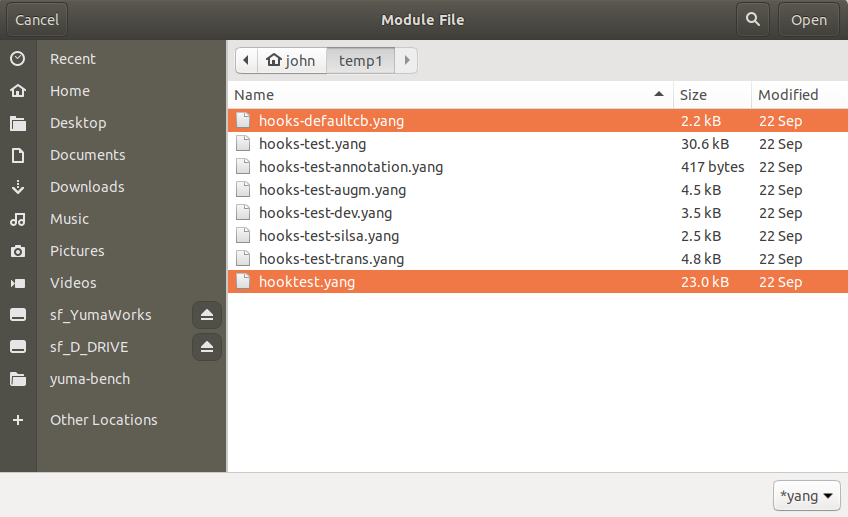Go back with the left path arrow
The height and width of the screenshot is (517, 848).
246,60
